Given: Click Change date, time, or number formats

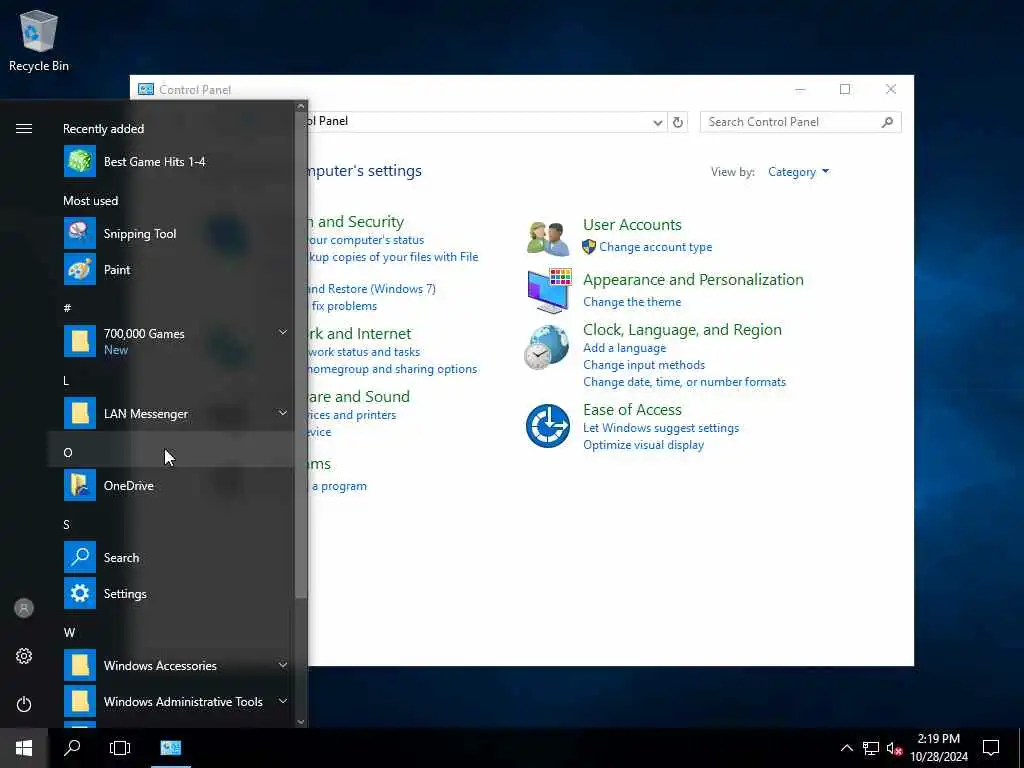Looking at the screenshot, I should (x=684, y=382).
